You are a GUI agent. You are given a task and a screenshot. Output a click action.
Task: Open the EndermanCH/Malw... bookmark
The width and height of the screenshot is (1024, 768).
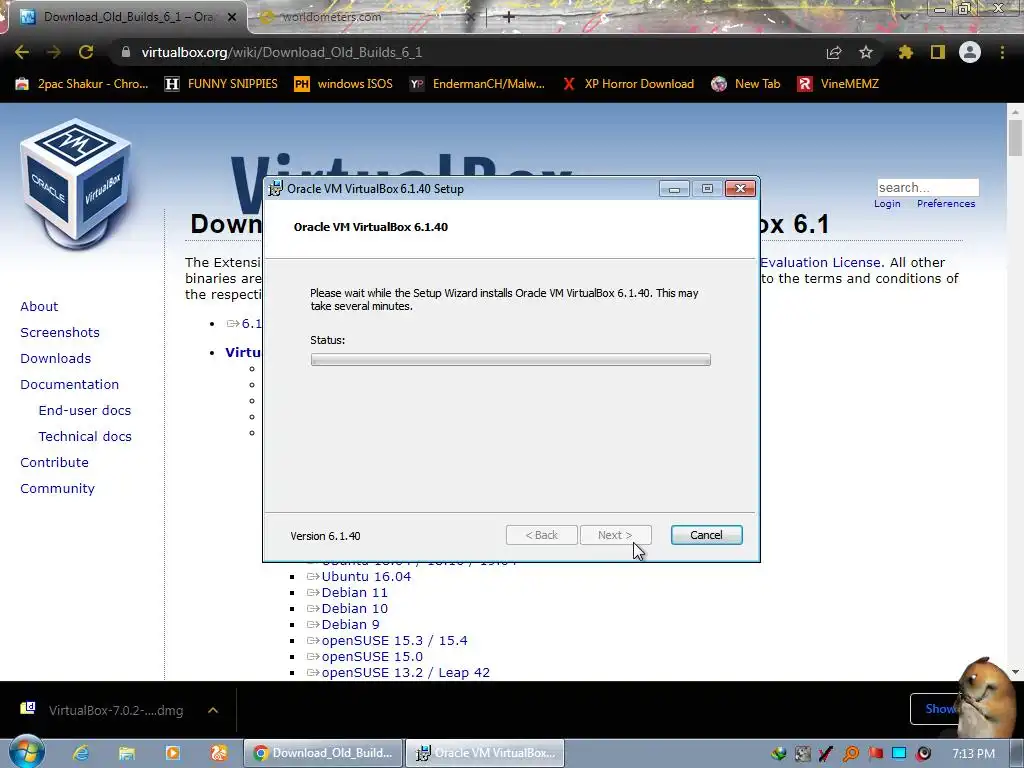click(477, 84)
